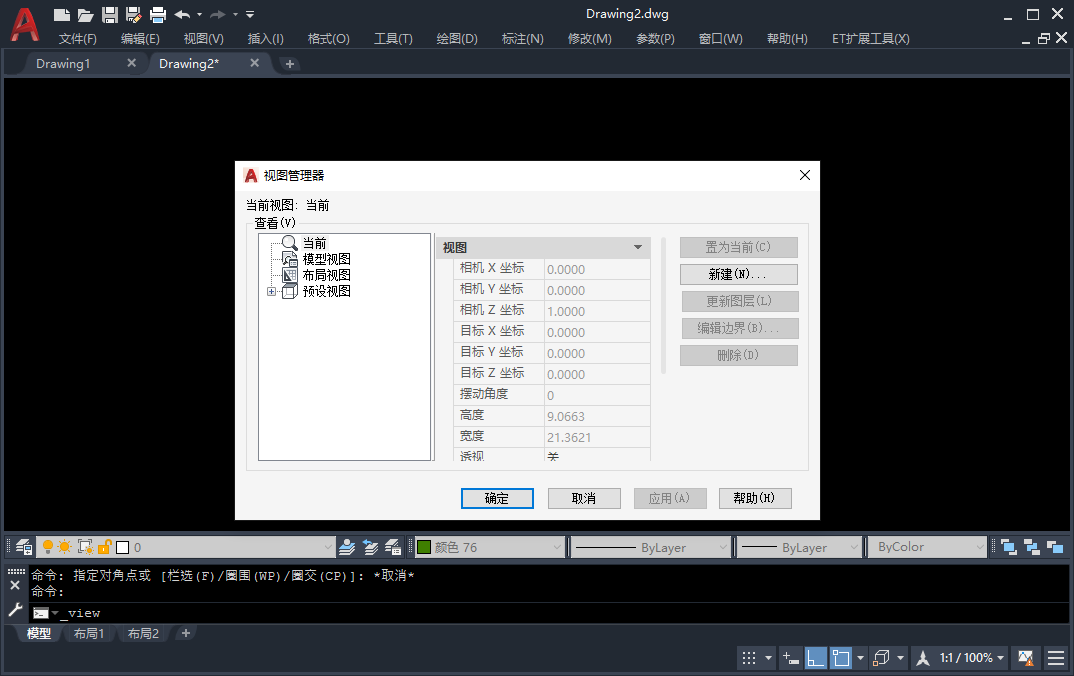Image resolution: width=1074 pixels, height=676 pixels.
Task: Switch to the Drawing1 tab
Action: pyautogui.click(x=64, y=62)
